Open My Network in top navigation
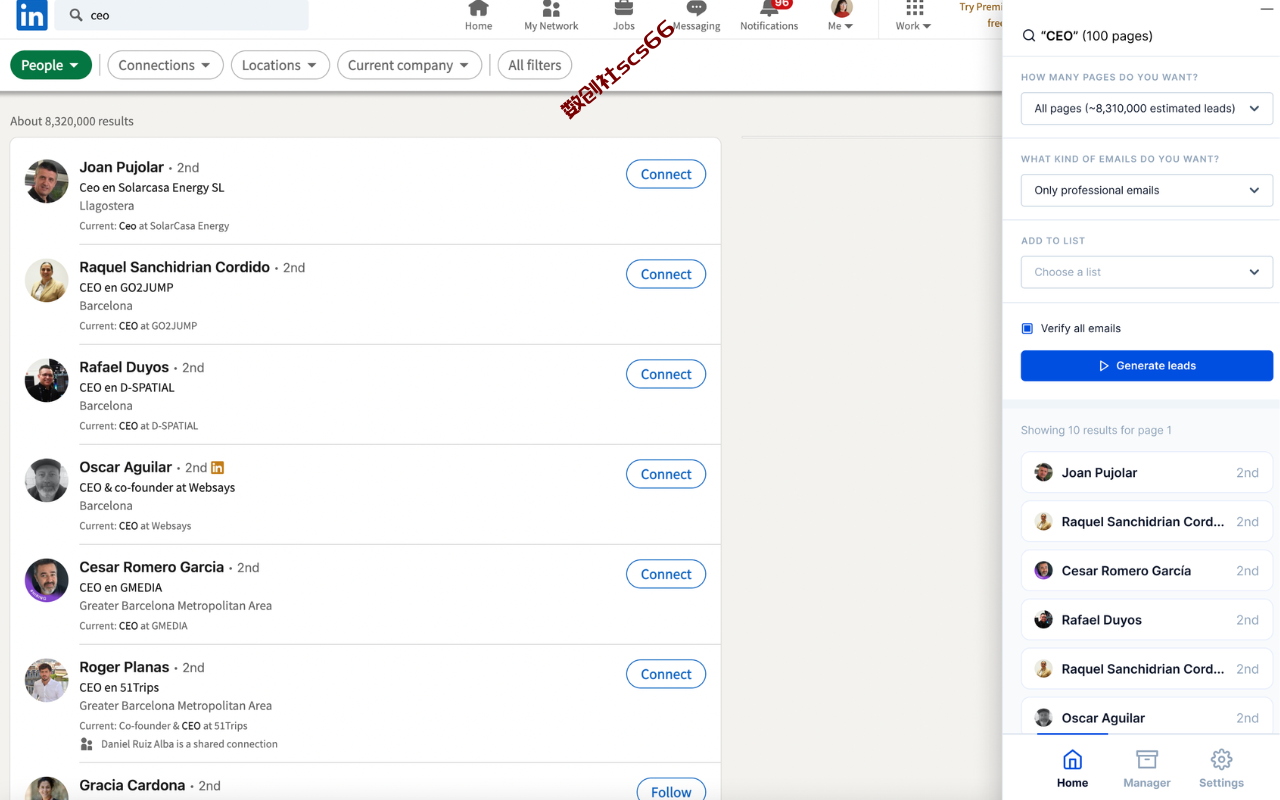1280x800 pixels. (x=551, y=16)
